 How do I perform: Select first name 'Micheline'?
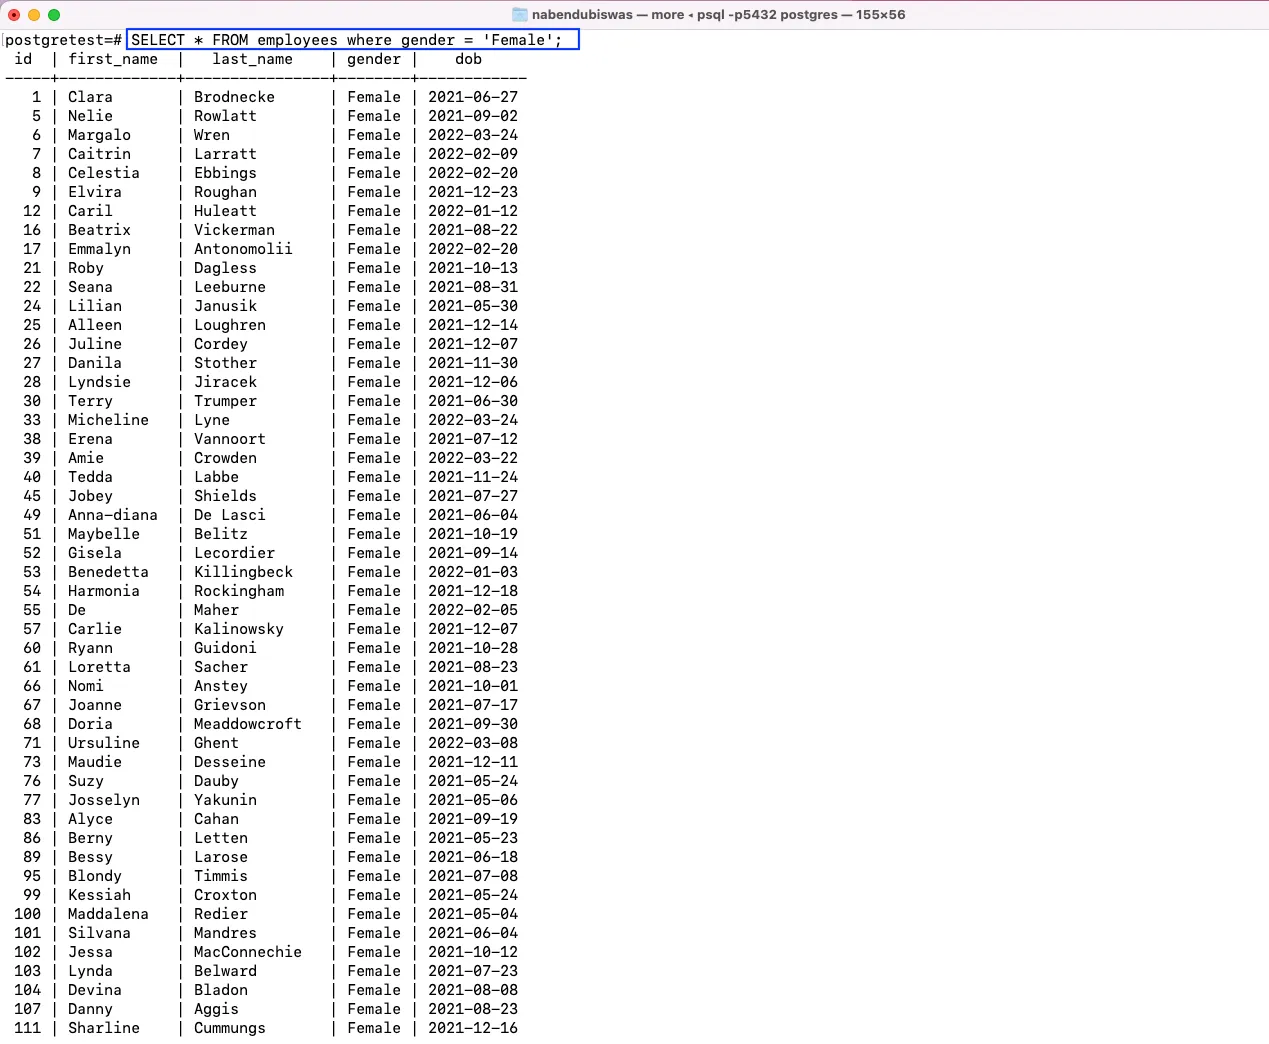(x=108, y=420)
